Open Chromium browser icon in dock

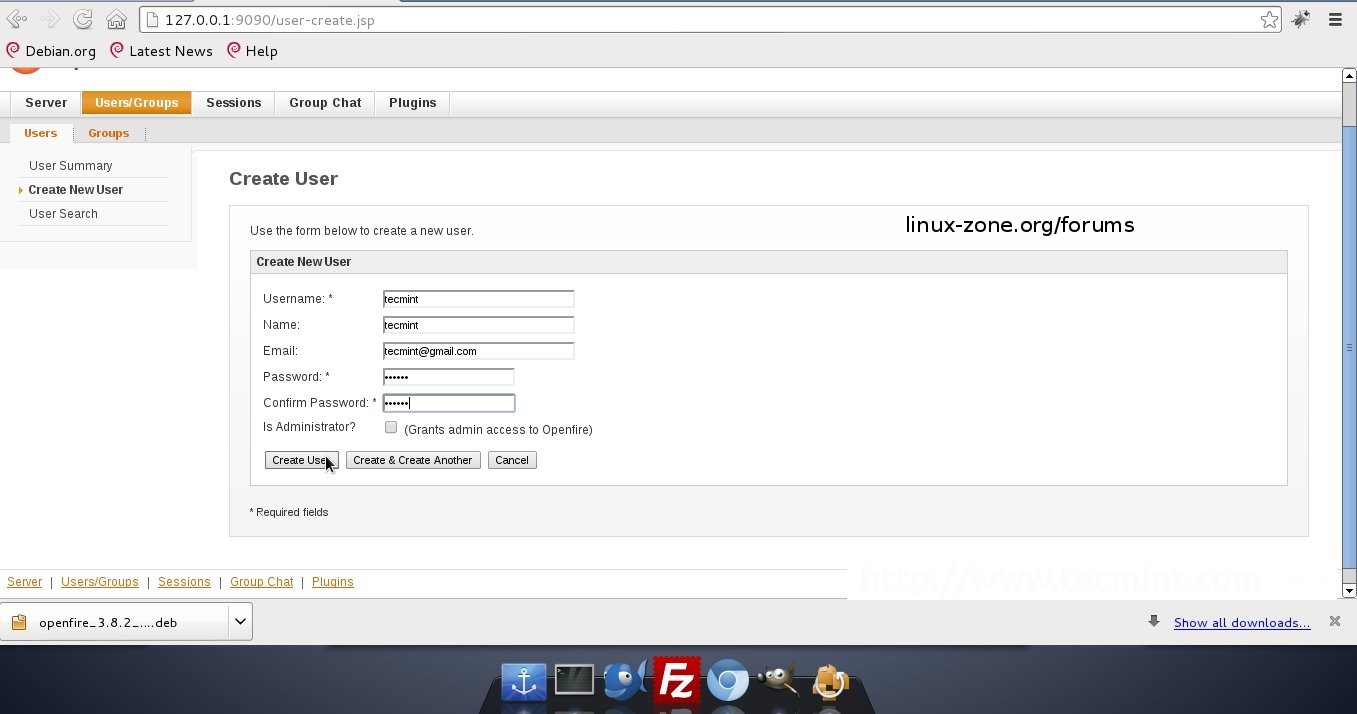click(x=727, y=681)
